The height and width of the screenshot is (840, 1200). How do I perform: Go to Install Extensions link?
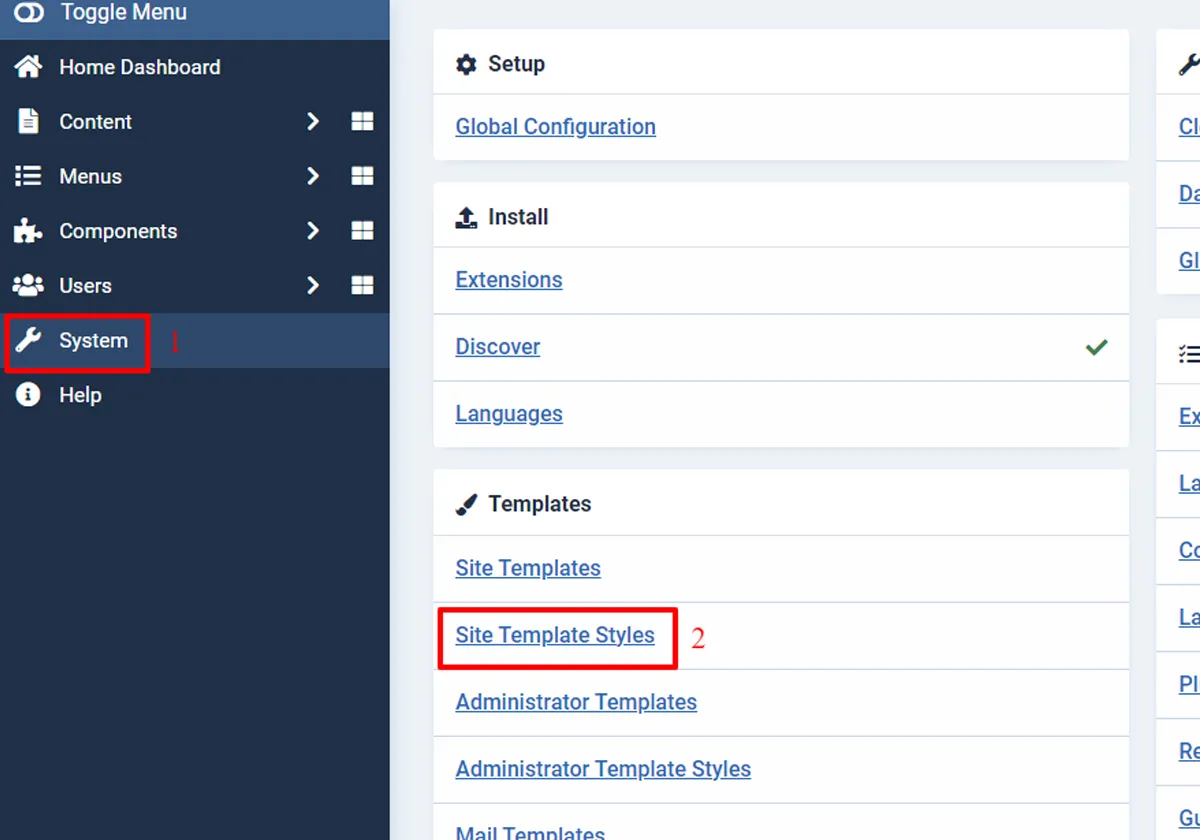coord(508,280)
